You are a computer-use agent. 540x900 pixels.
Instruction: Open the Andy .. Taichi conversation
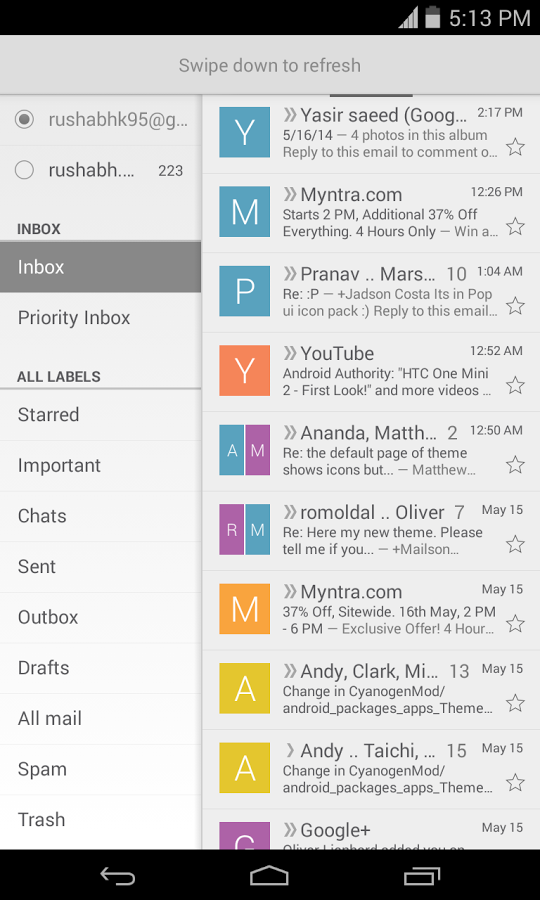[371, 769]
